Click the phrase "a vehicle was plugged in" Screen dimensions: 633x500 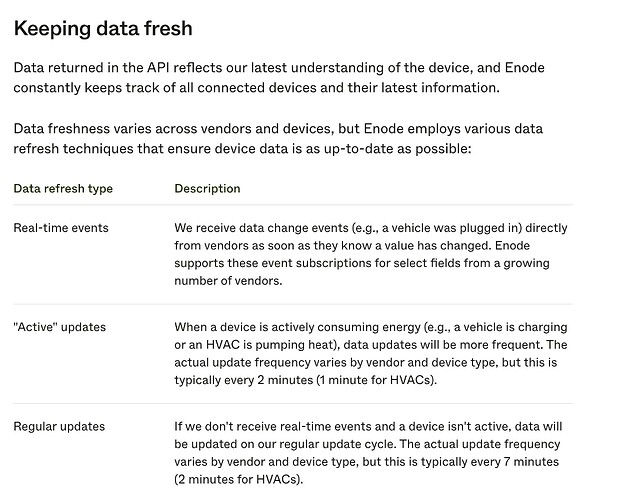point(437,228)
